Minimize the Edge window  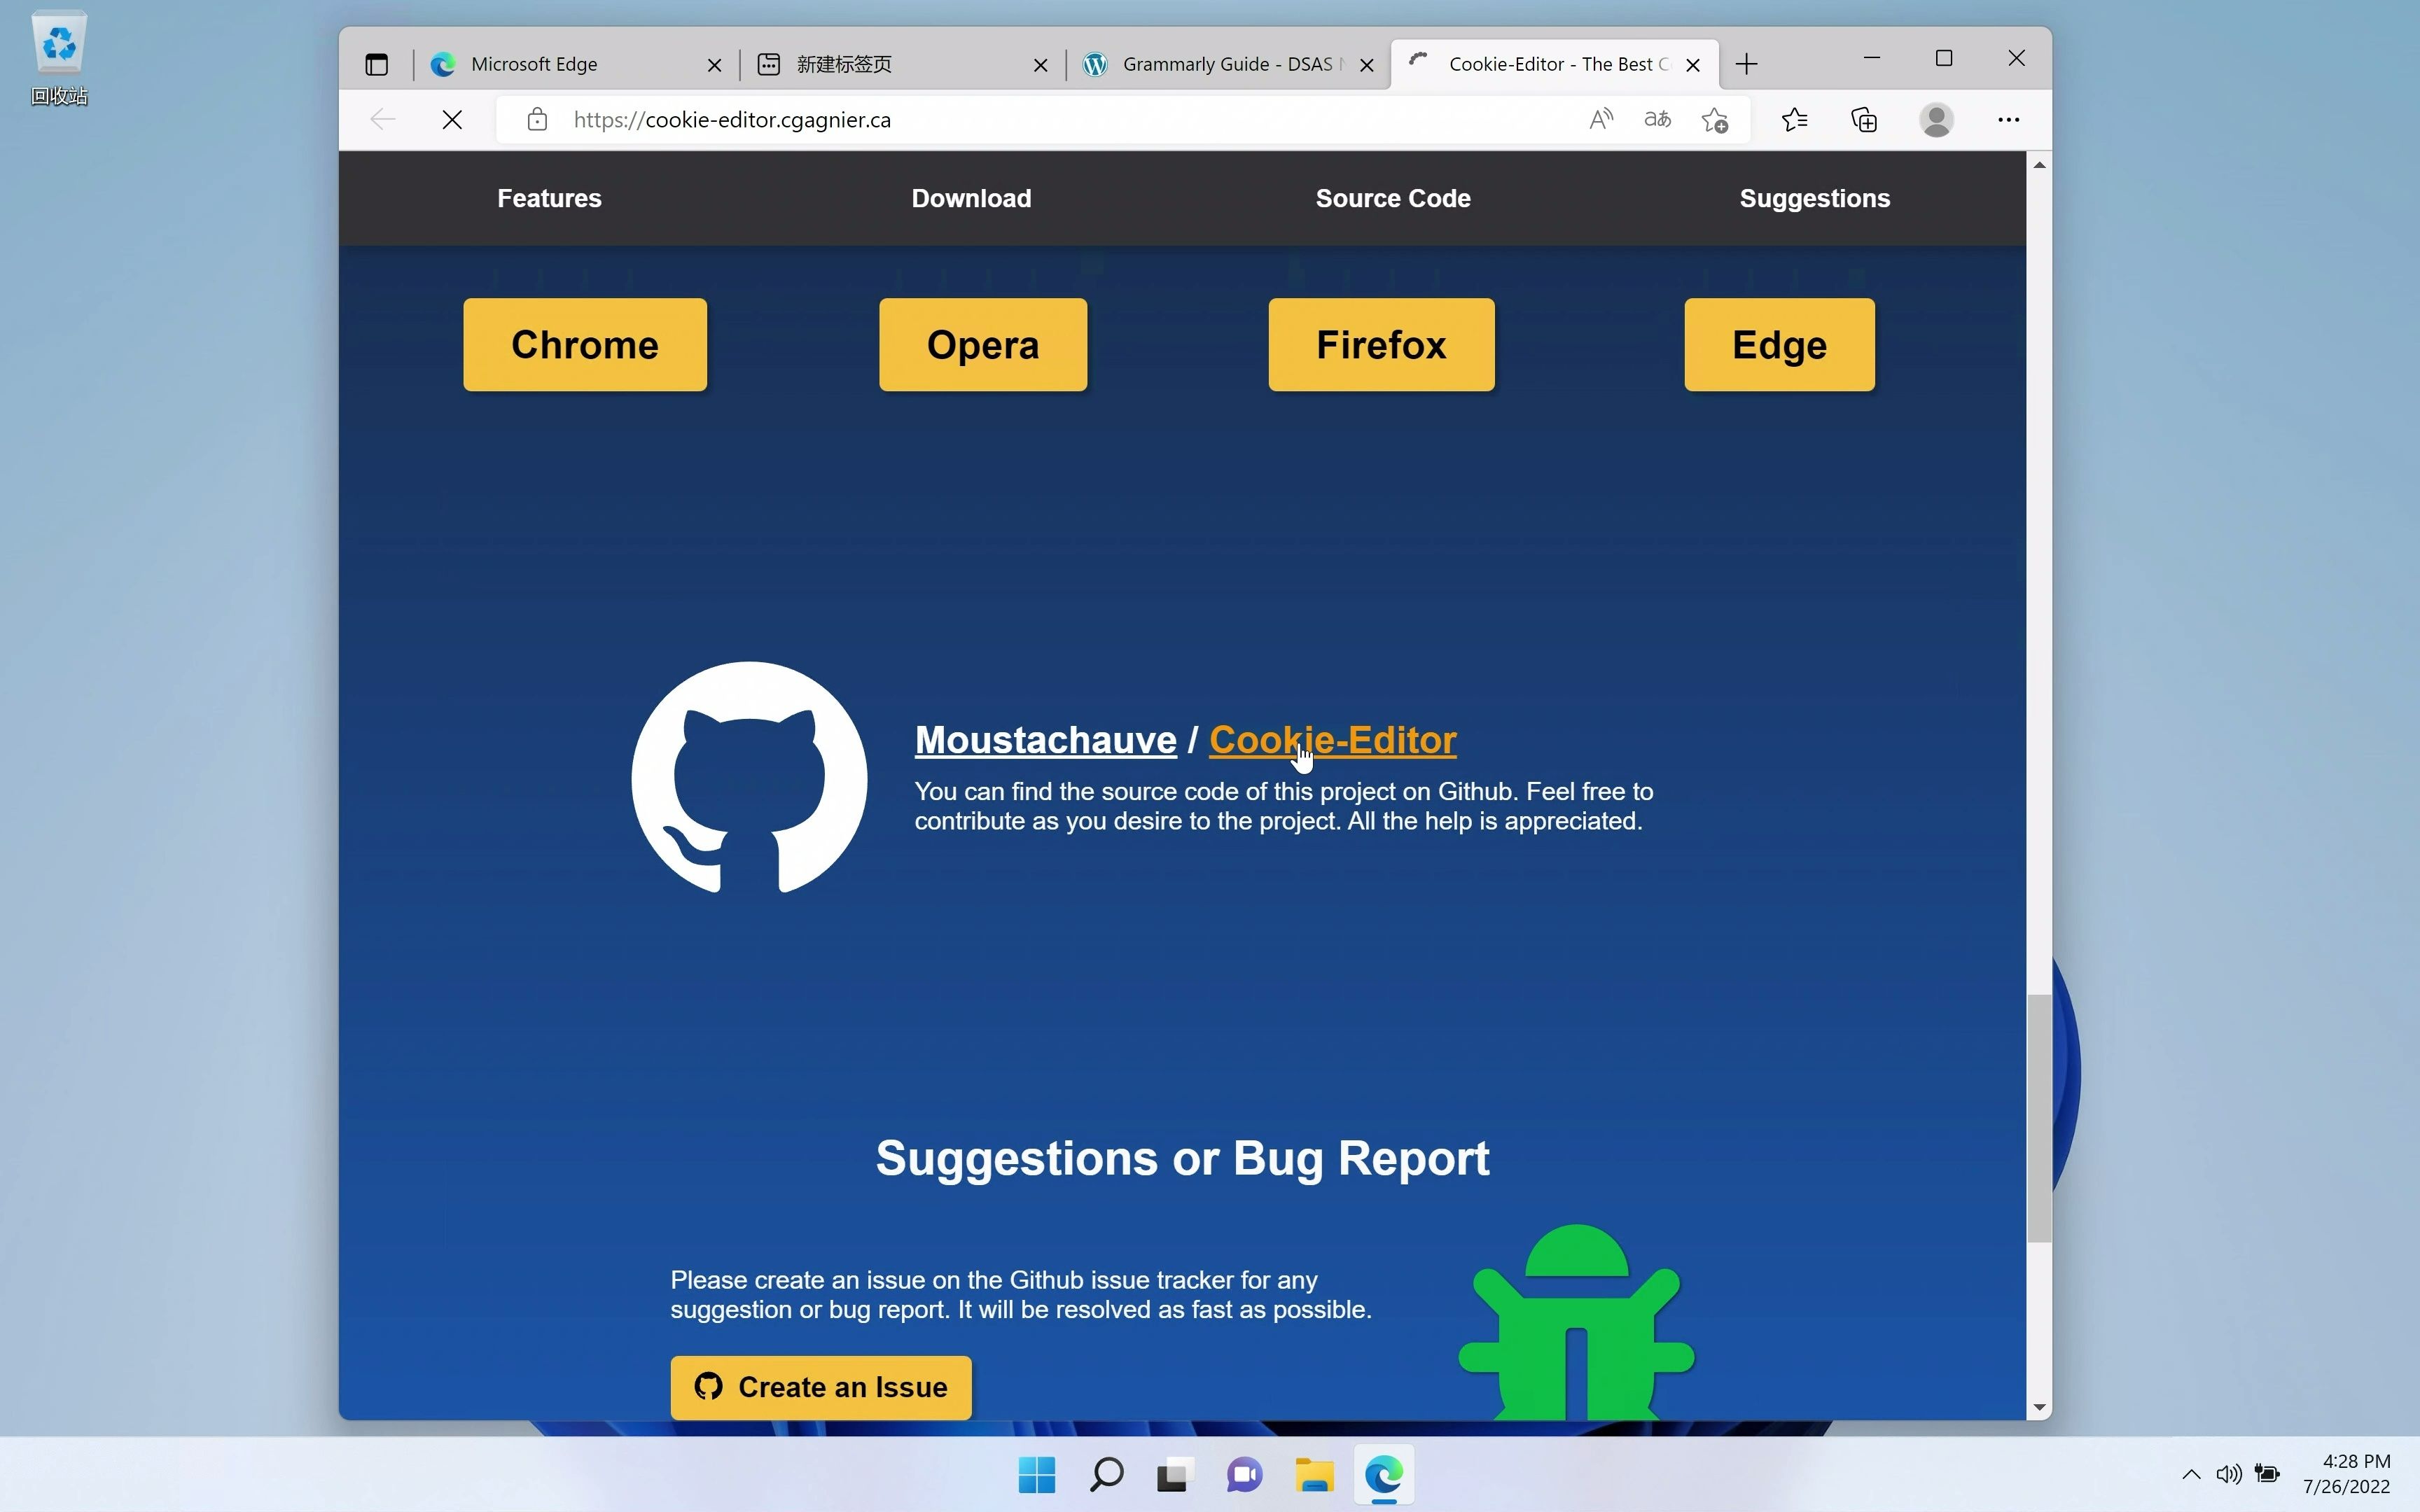[x=1872, y=58]
